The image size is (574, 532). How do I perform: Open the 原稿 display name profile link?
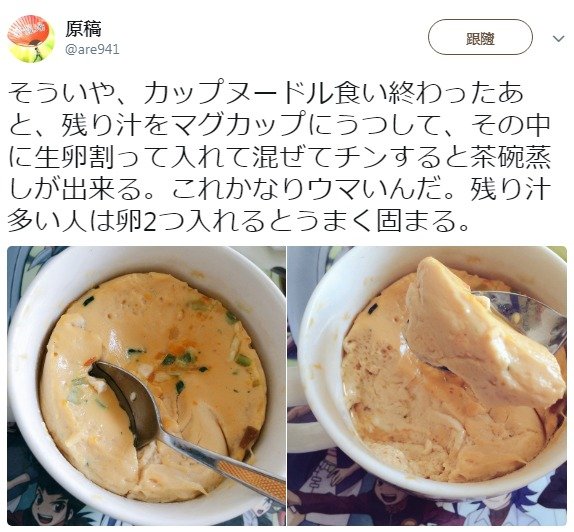83,29
